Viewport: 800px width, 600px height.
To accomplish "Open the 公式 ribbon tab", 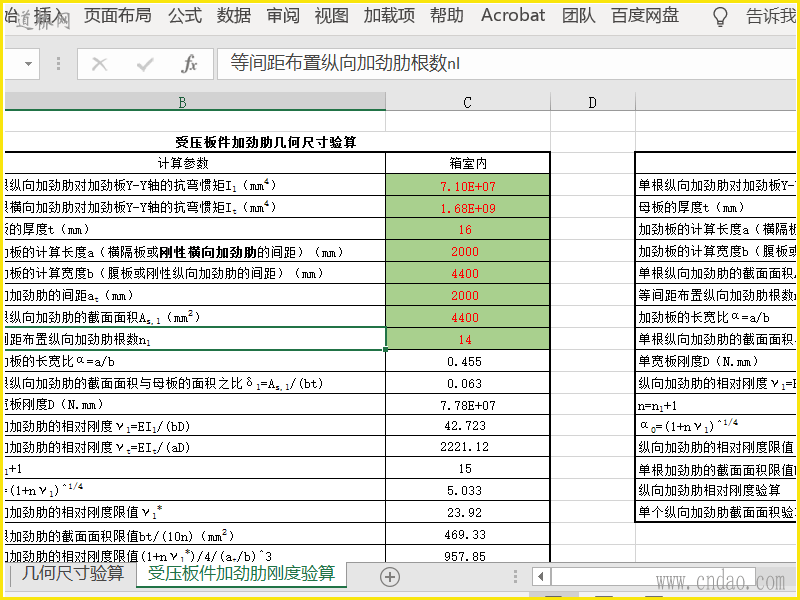I will (x=185, y=16).
